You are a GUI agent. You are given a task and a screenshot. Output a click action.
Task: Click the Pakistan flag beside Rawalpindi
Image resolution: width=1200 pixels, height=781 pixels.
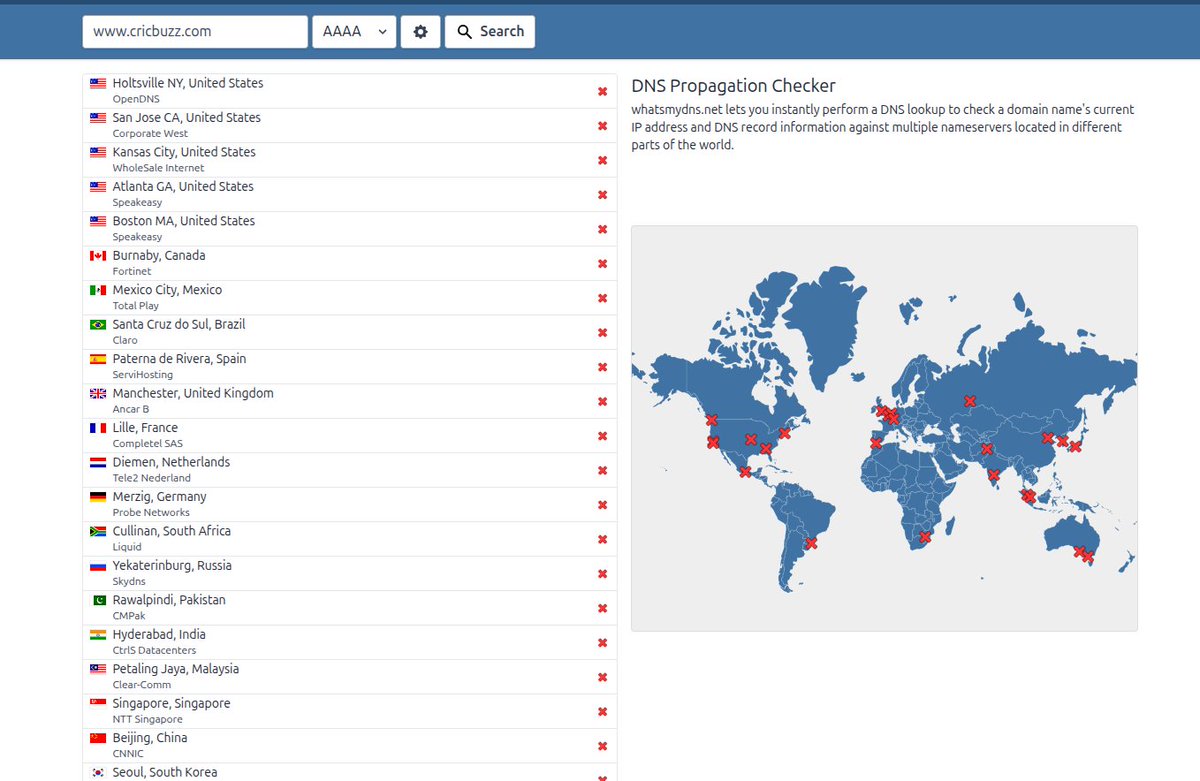(98, 601)
